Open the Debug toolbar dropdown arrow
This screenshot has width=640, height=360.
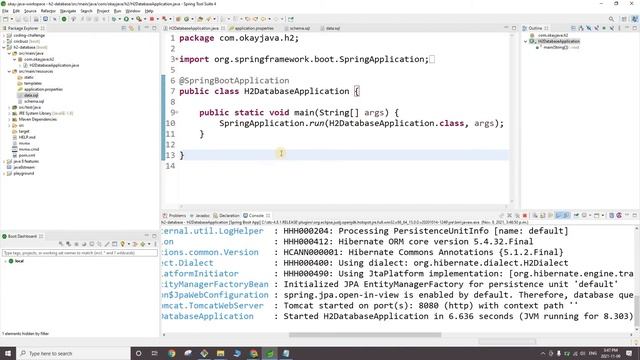[120, 19]
